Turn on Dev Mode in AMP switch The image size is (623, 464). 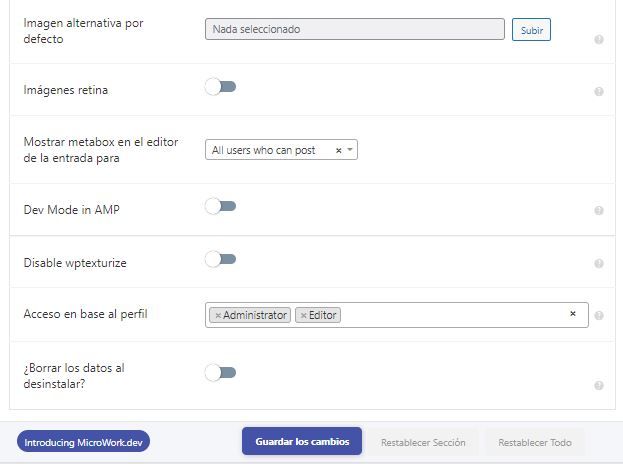[221, 206]
